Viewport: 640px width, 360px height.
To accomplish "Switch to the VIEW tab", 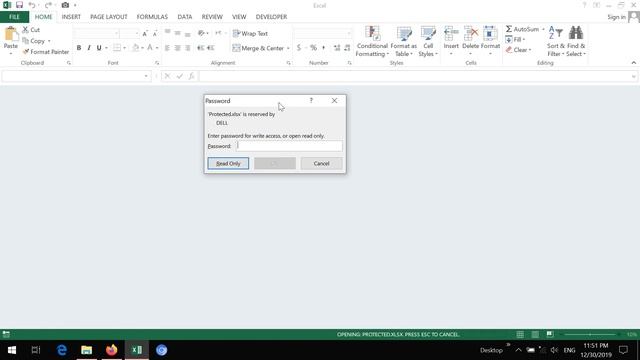I will (x=239, y=17).
